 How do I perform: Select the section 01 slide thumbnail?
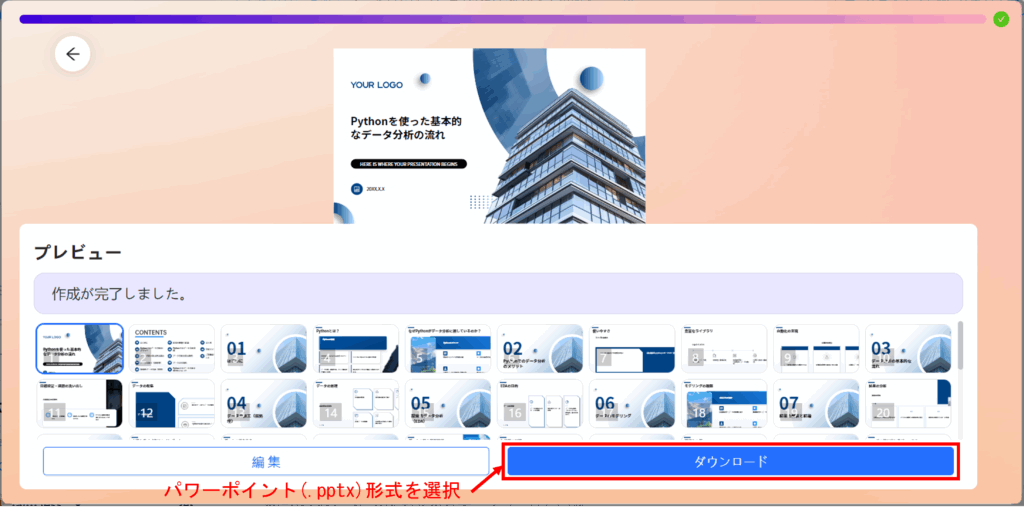pos(264,349)
